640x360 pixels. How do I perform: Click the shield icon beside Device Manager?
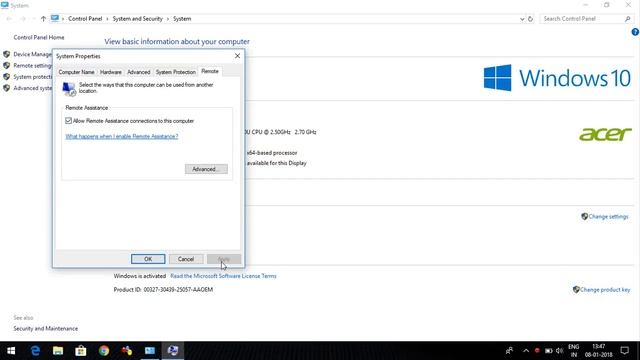click(x=7, y=54)
